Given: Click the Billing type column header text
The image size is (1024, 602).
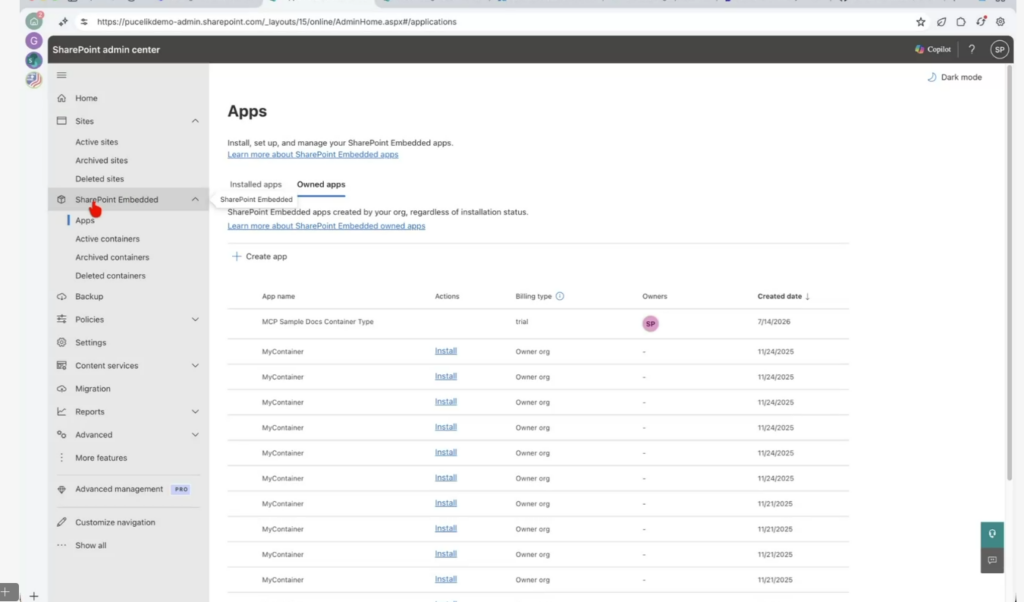Looking at the screenshot, I should tap(533, 296).
